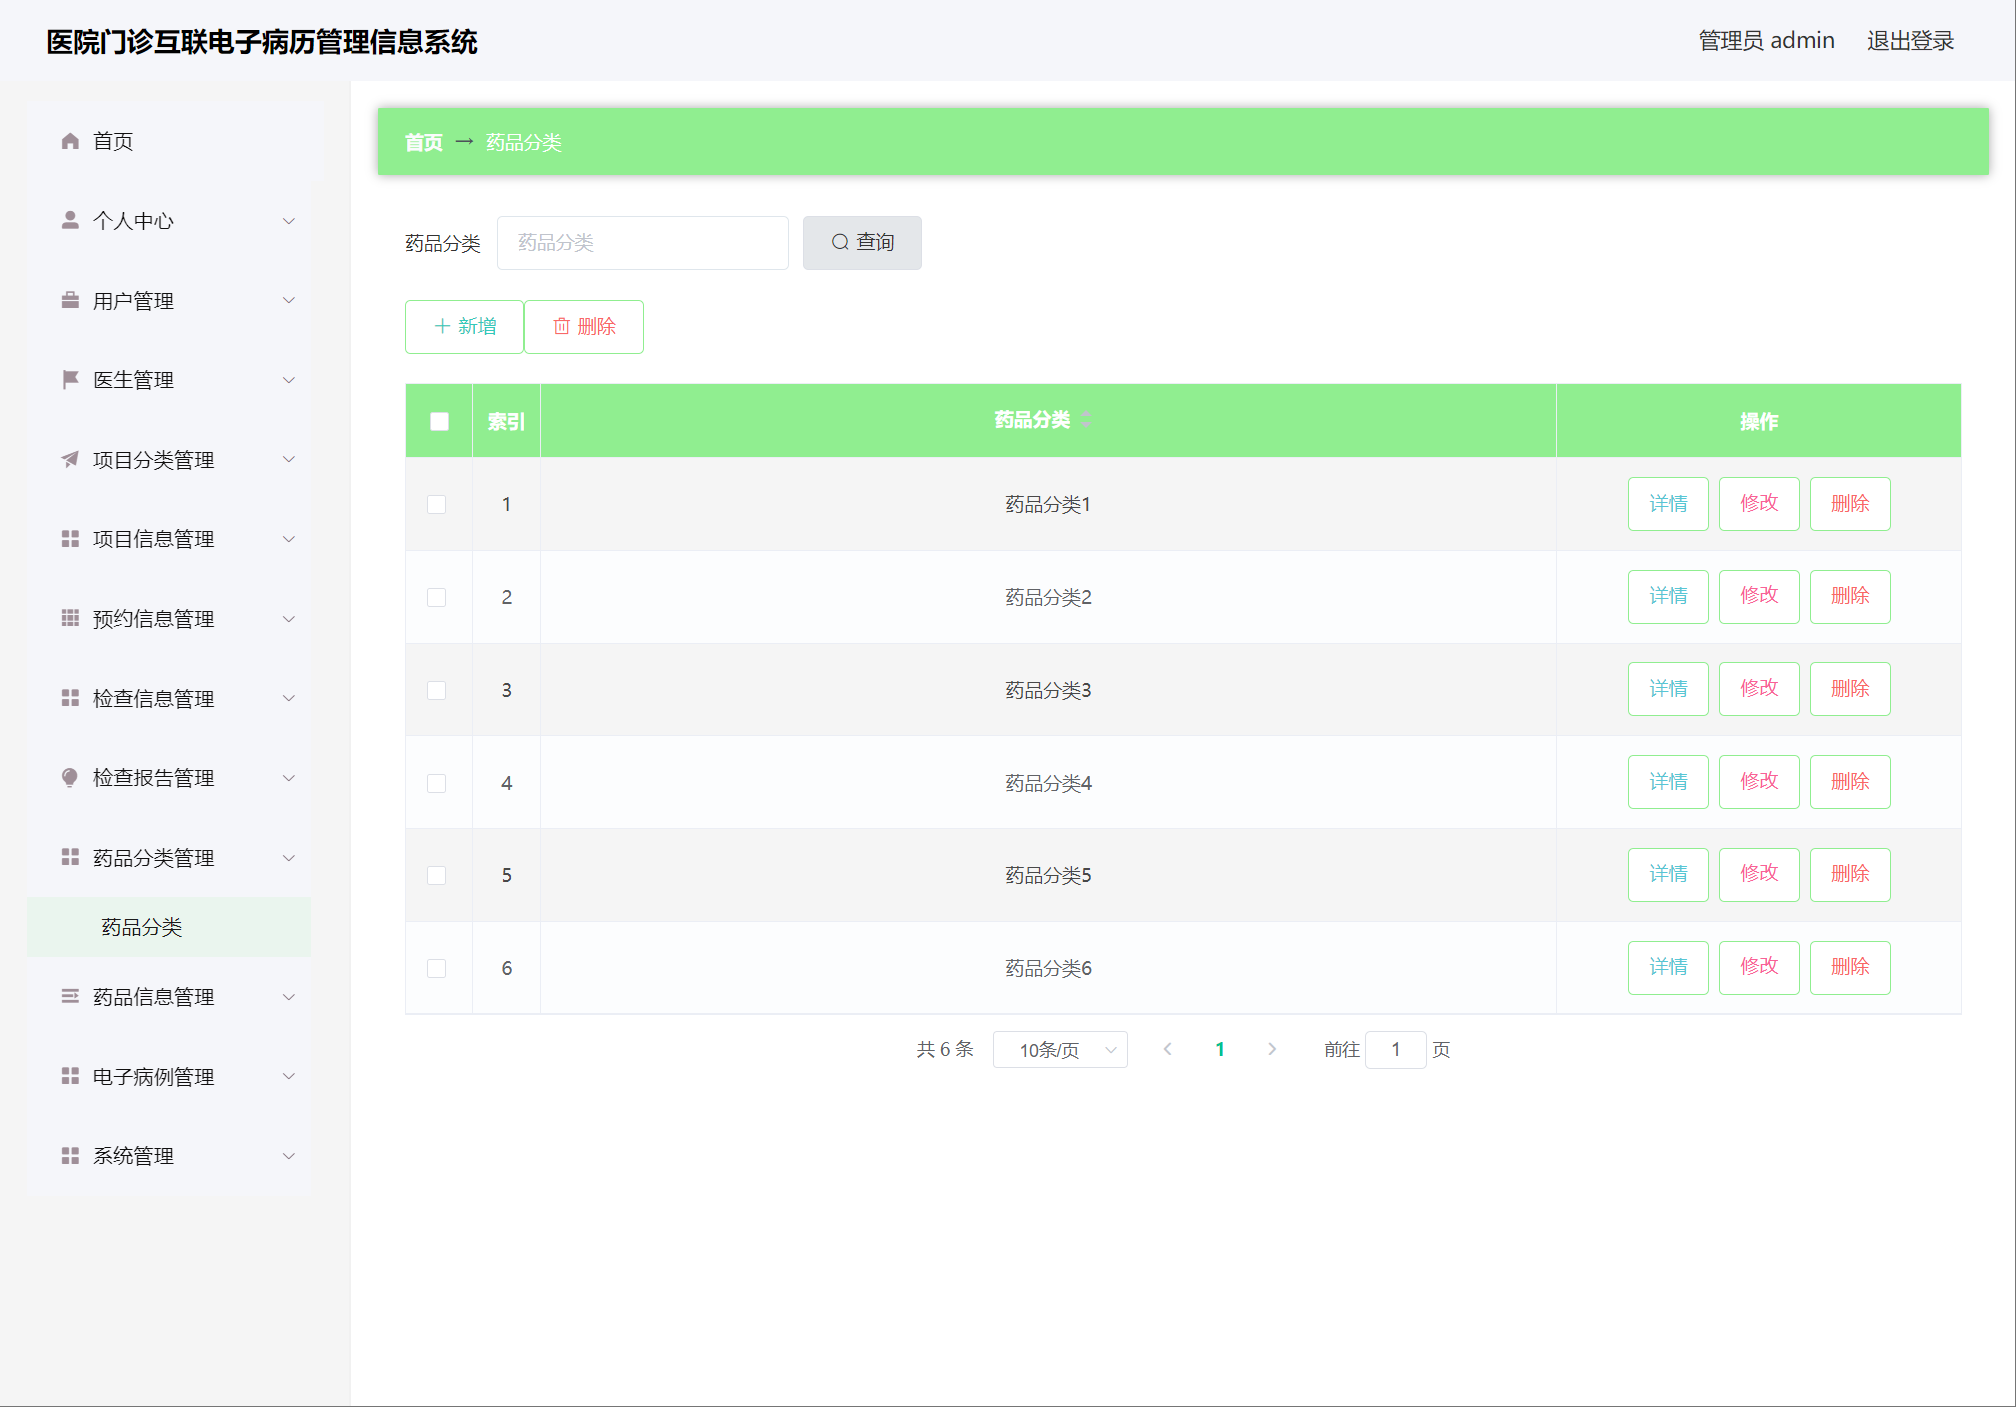Click the 新增 add button

(x=465, y=326)
